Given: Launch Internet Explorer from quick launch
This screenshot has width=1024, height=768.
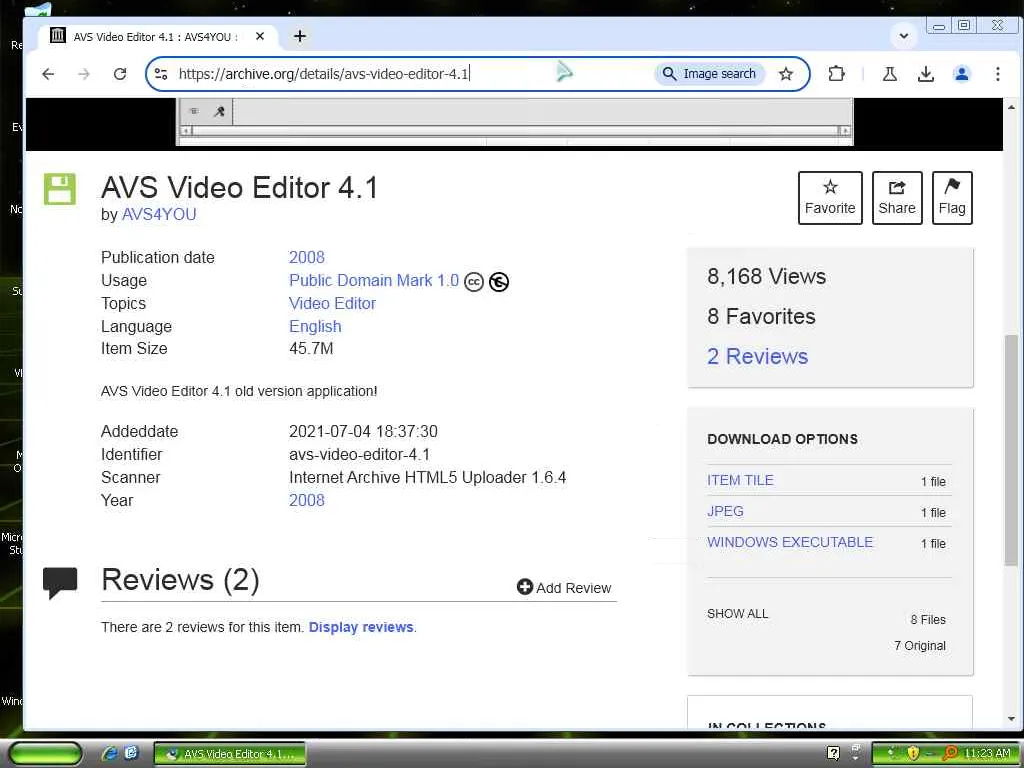Looking at the screenshot, I should tap(109, 754).
